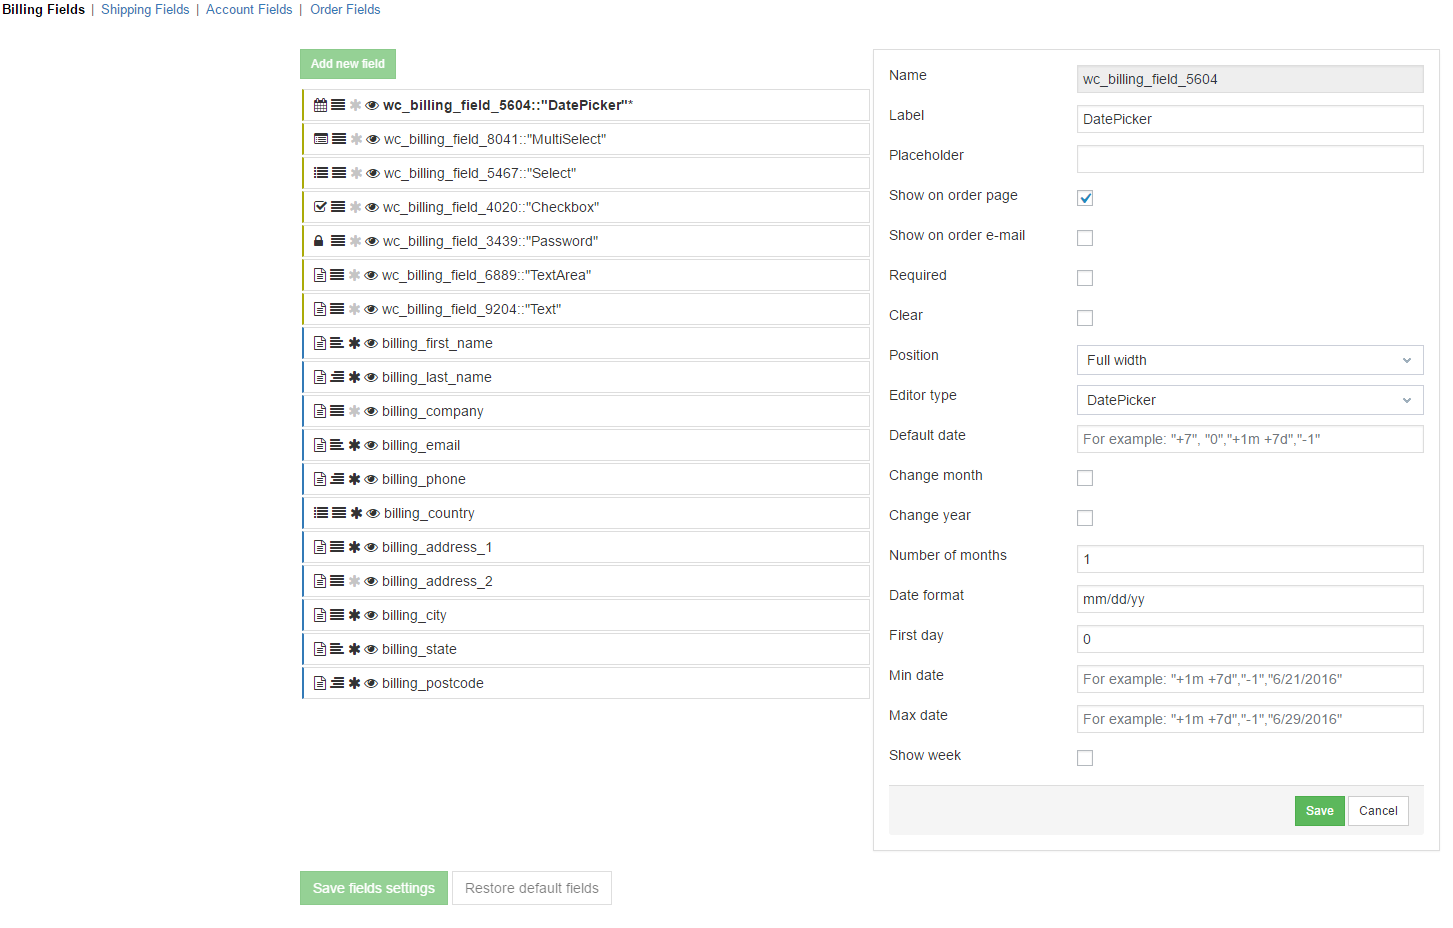1453x928 pixels.
Task: Click into the Default date input field
Action: click(x=1249, y=439)
